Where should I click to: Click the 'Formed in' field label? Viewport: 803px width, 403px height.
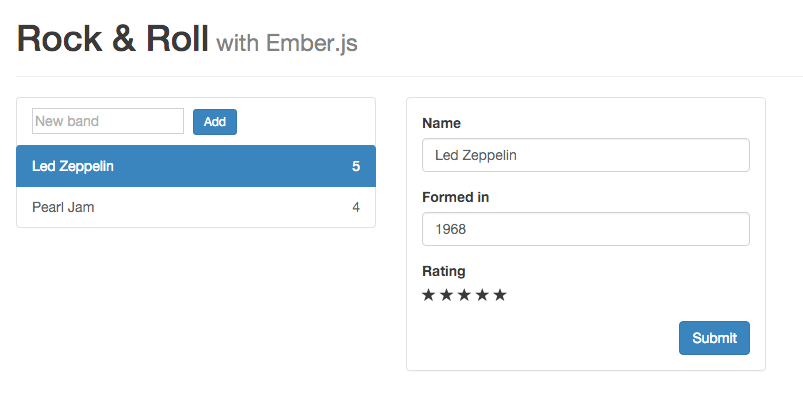(x=455, y=197)
